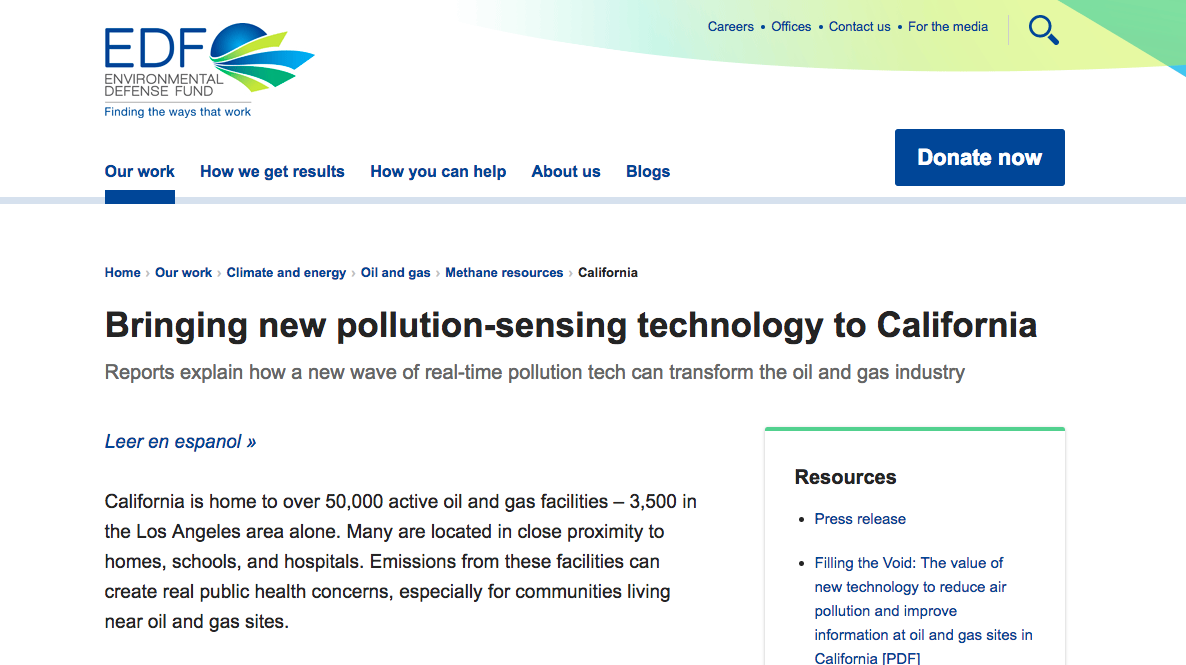Open the Blogs navigation item
Screen dimensions: 1186x665
click(648, 172)
